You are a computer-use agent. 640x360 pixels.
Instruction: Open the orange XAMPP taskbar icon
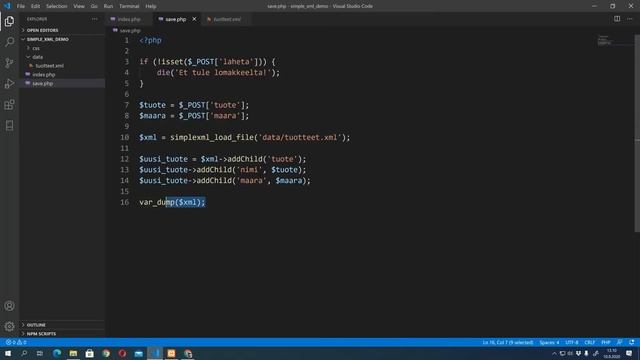coord(171,353)
